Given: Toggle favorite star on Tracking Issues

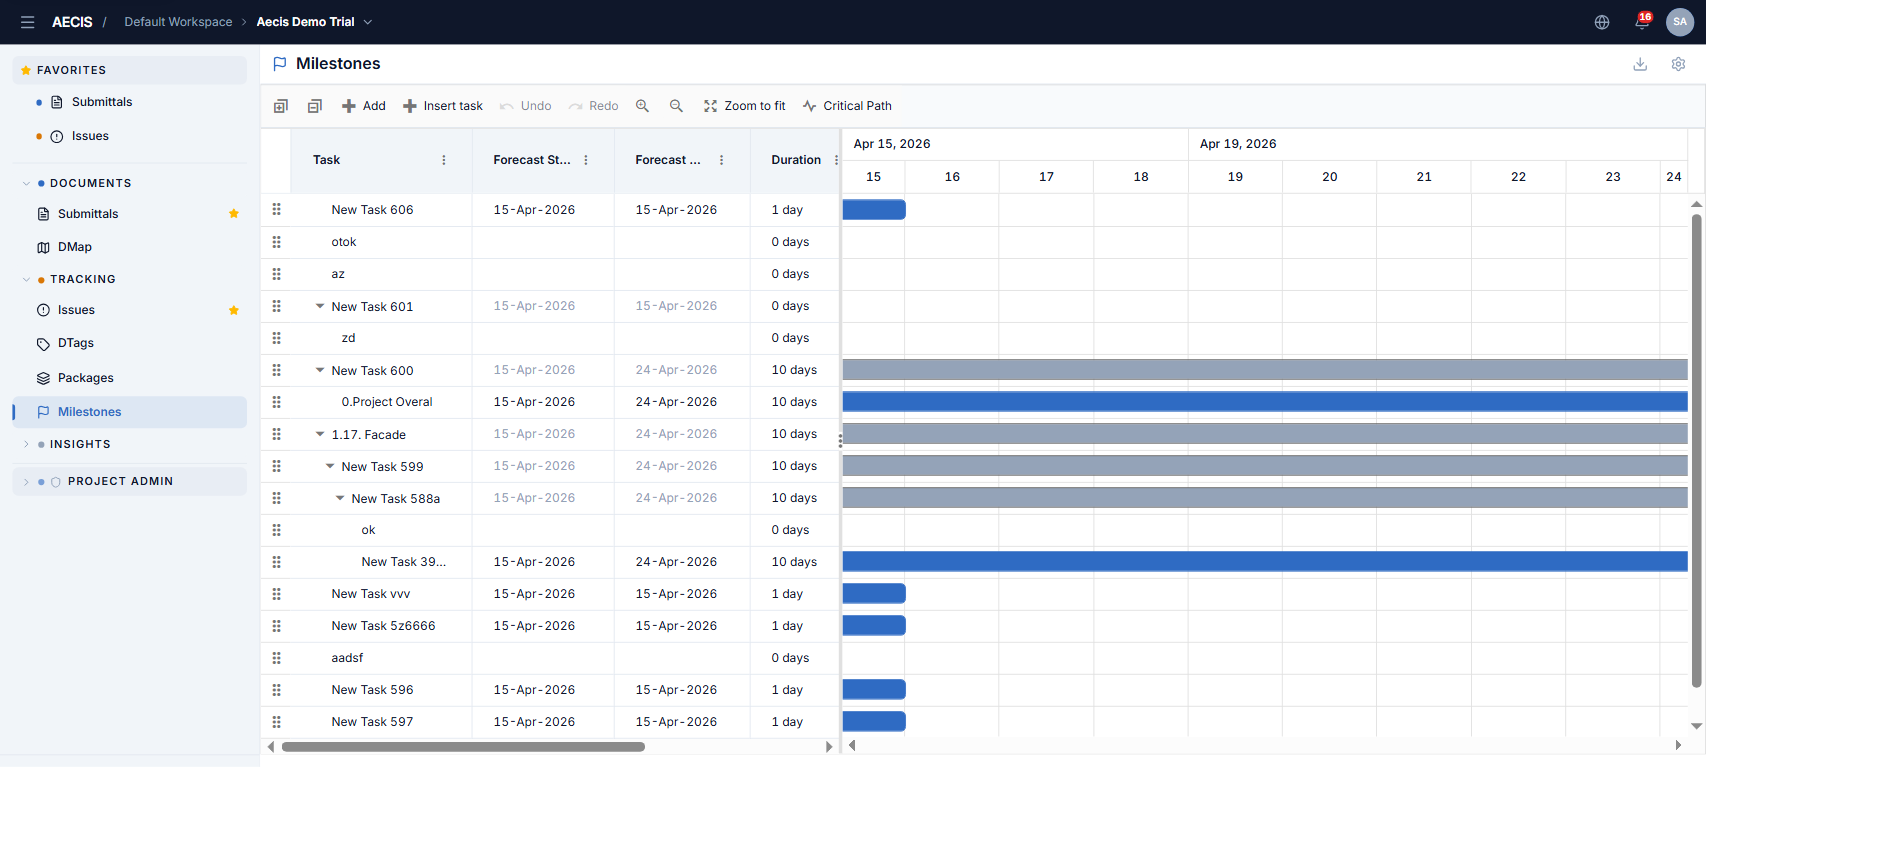Looking at the screenshot, I should 234,310.
